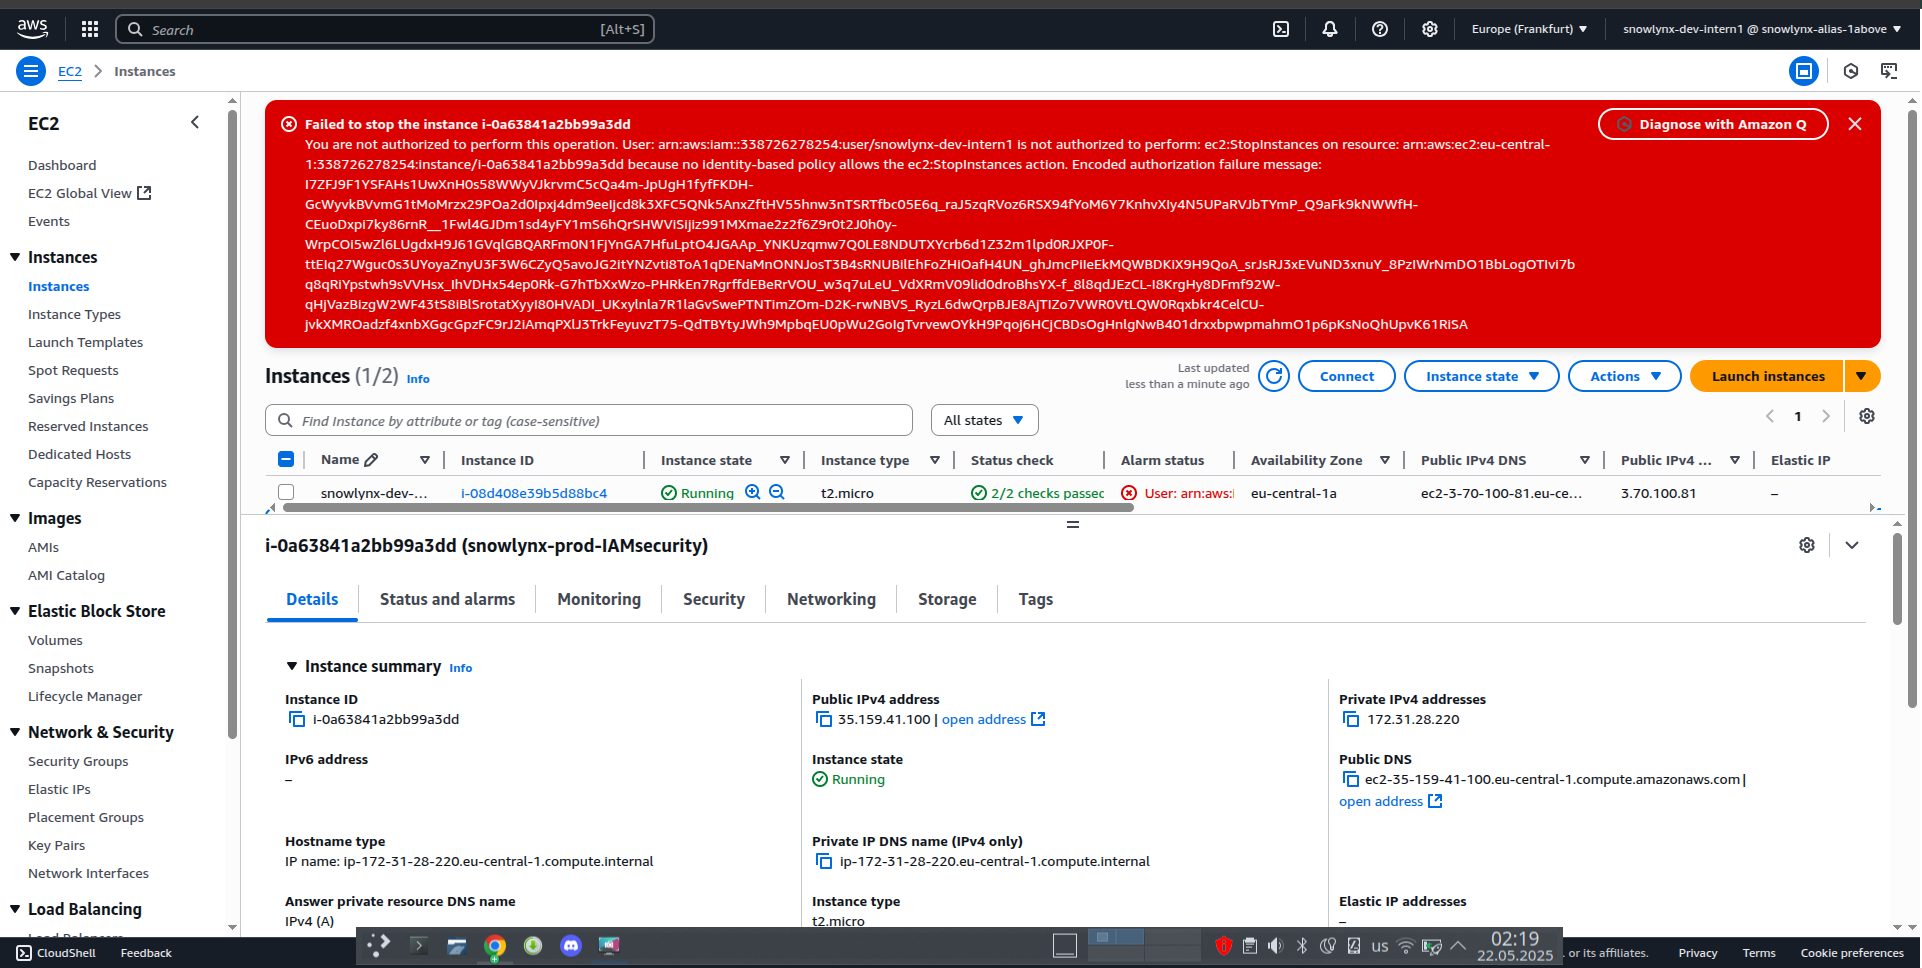Open the AWS services grid menu

tap(90, 29)
